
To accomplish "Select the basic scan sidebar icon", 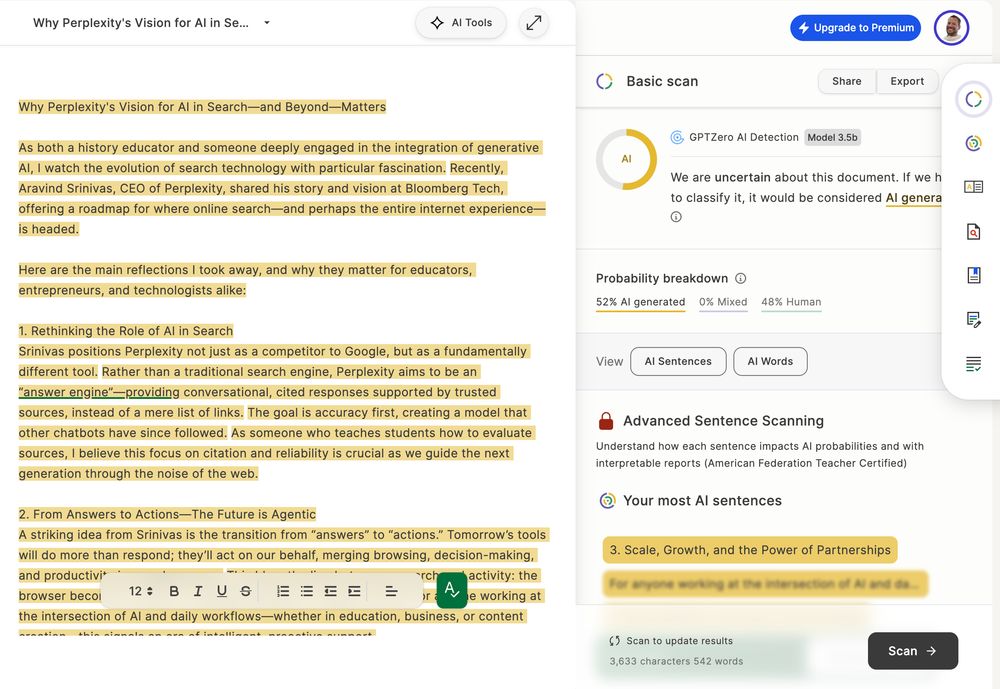I will pyautogui.click(x=973, y=100).
